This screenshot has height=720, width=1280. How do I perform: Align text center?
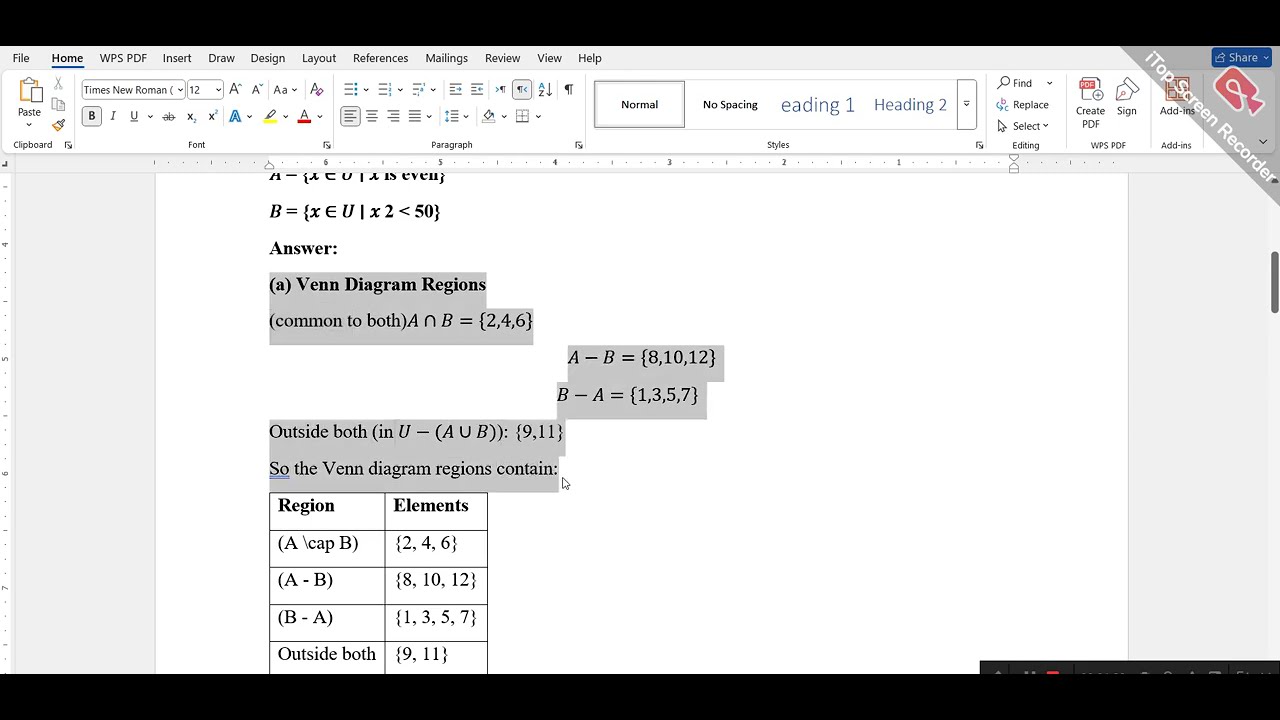372,116
